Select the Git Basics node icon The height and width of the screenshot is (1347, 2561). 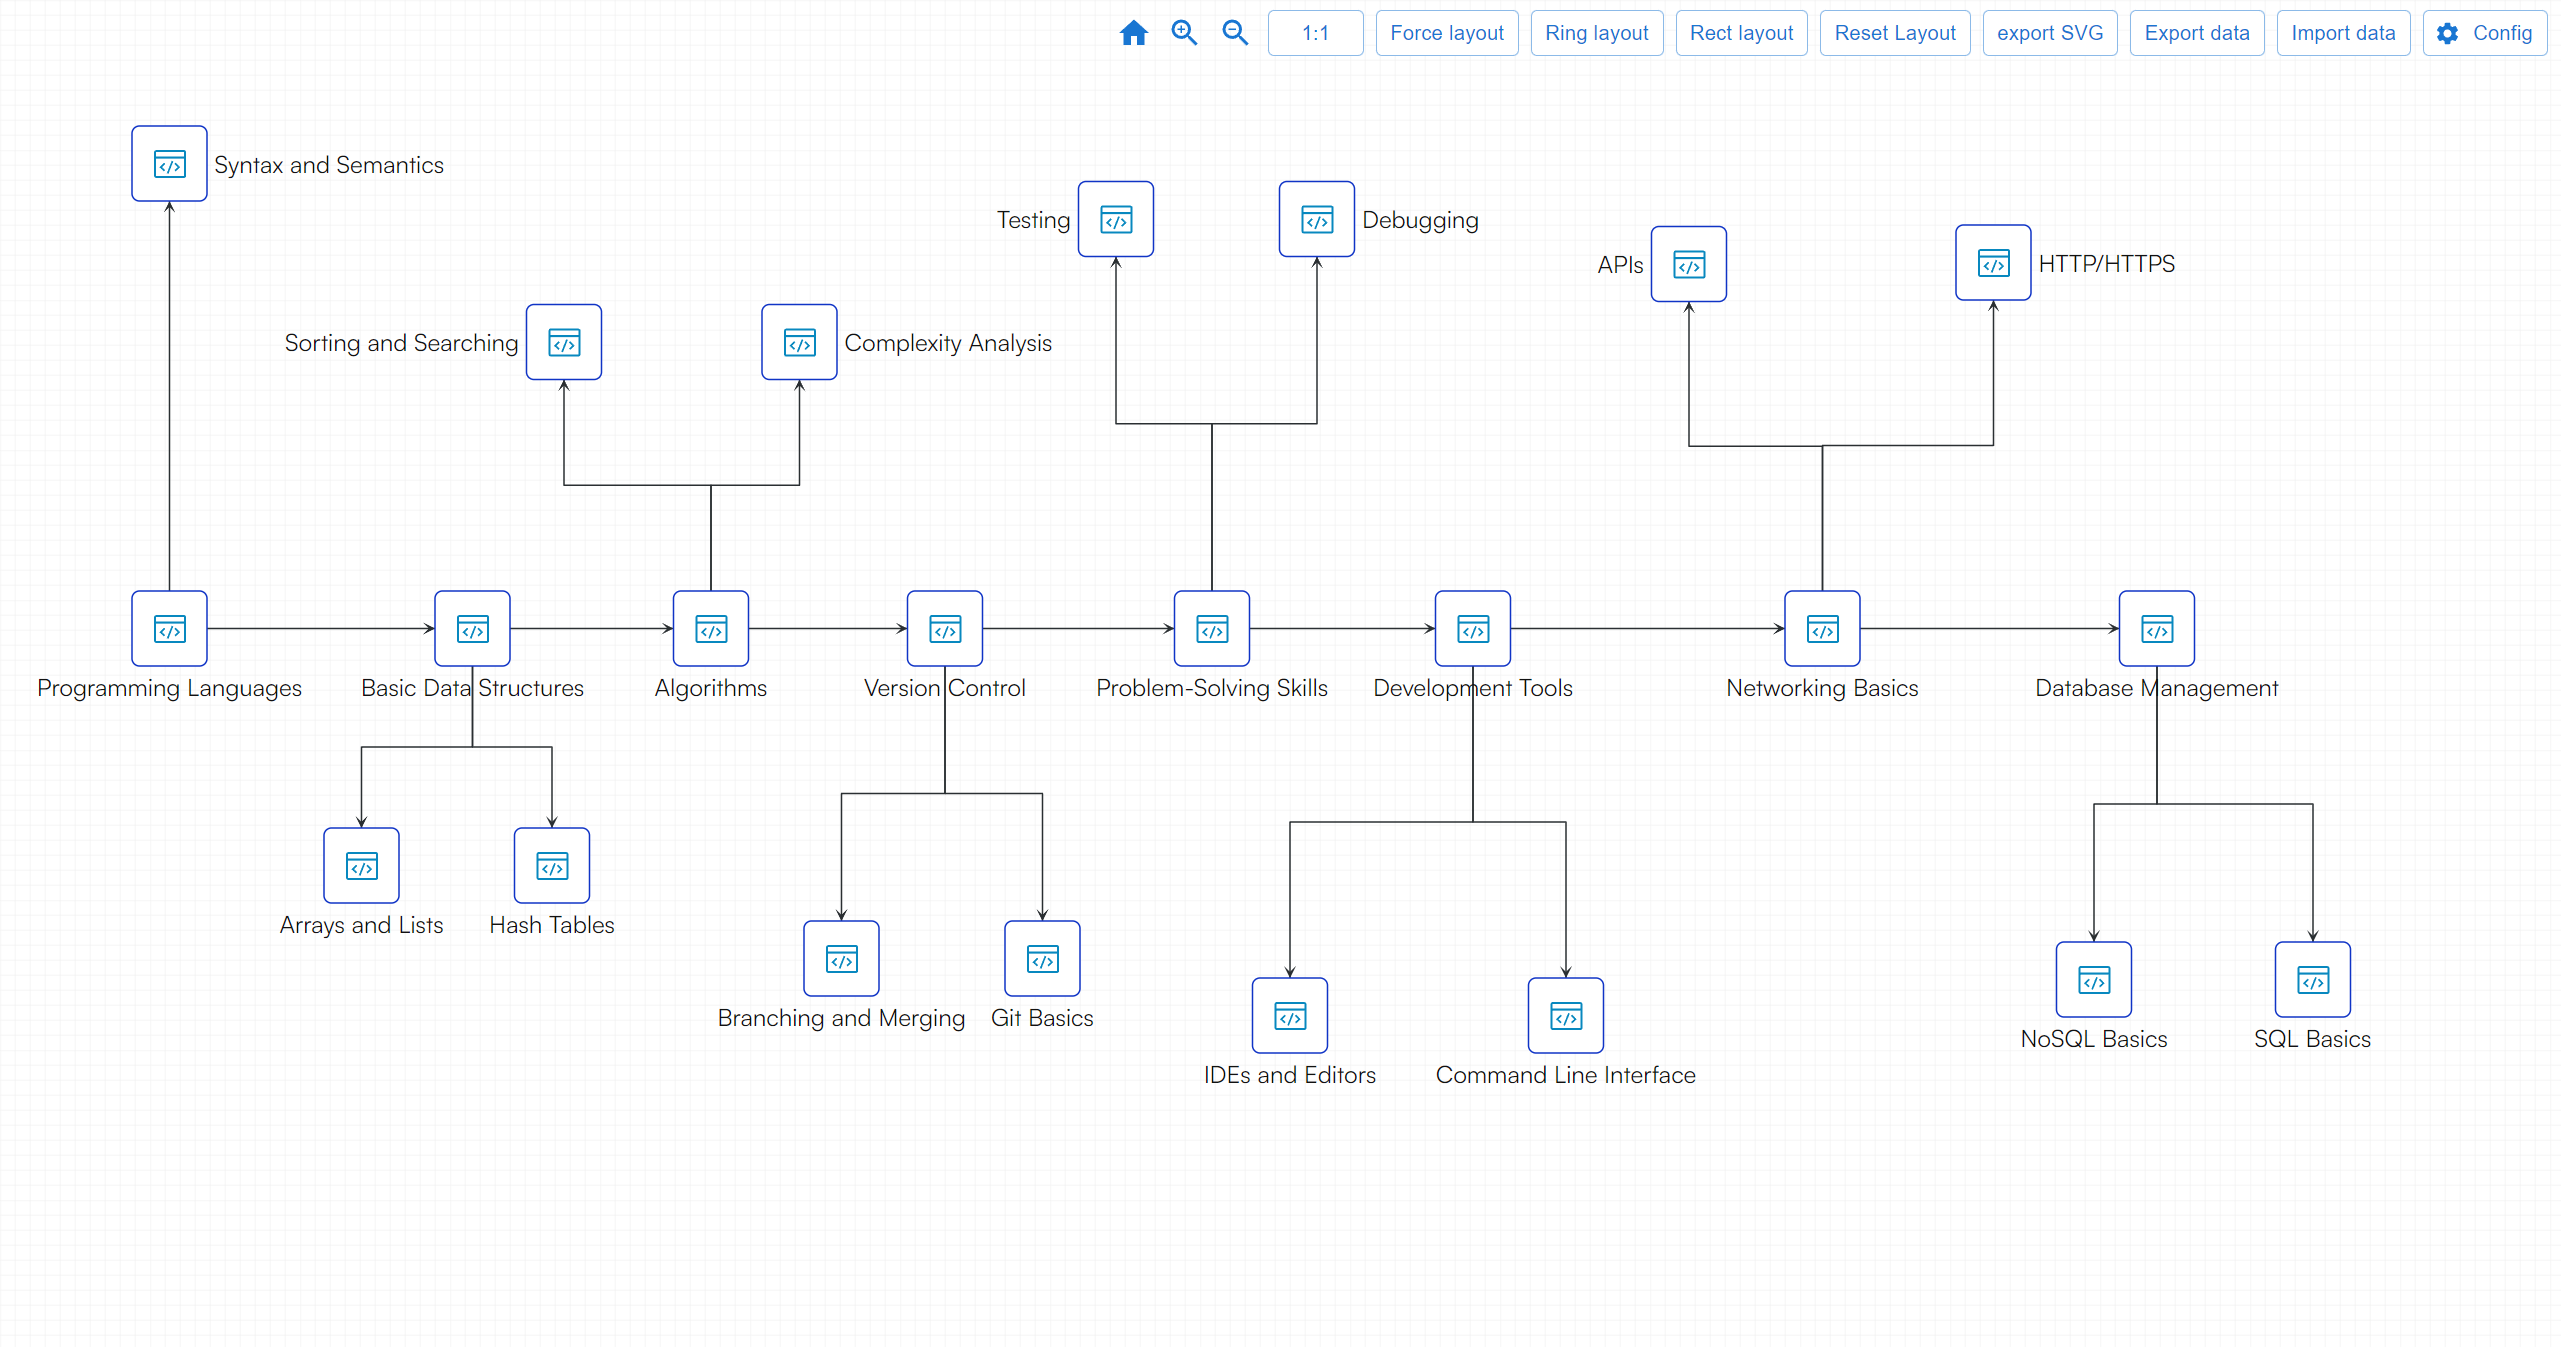(1041, 959)
